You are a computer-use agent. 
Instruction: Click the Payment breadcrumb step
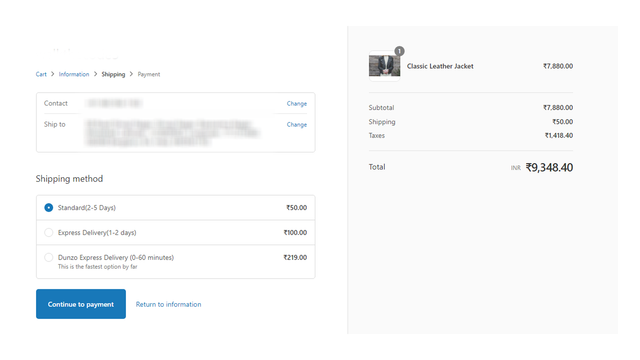pos(149,74)
